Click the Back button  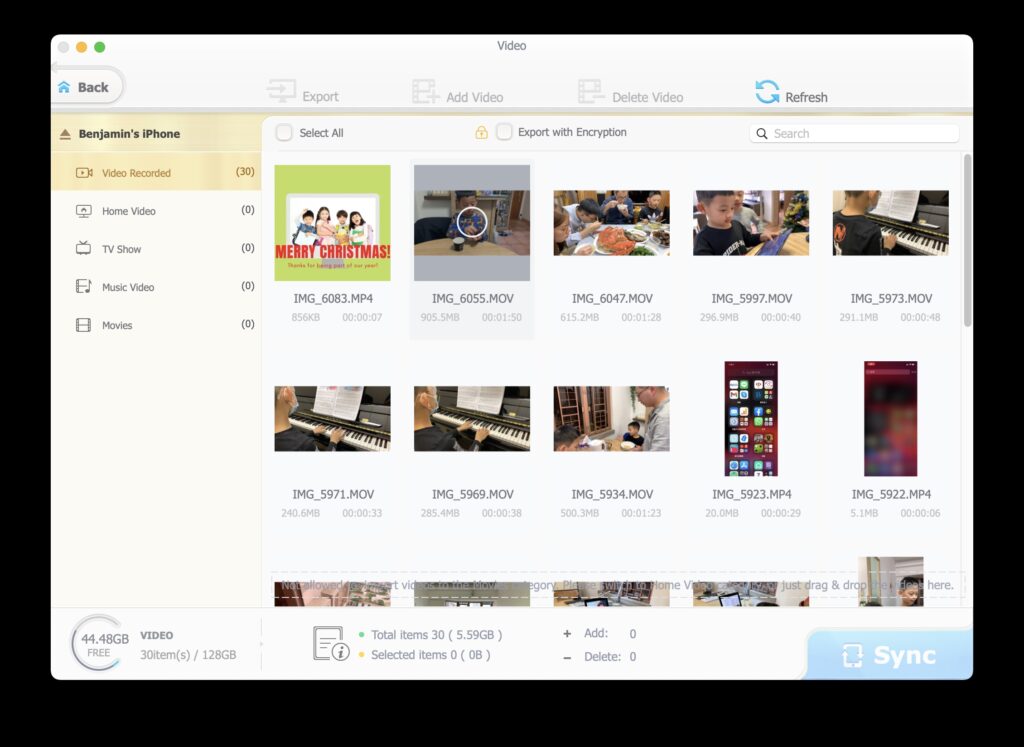[x=87, y=87]
